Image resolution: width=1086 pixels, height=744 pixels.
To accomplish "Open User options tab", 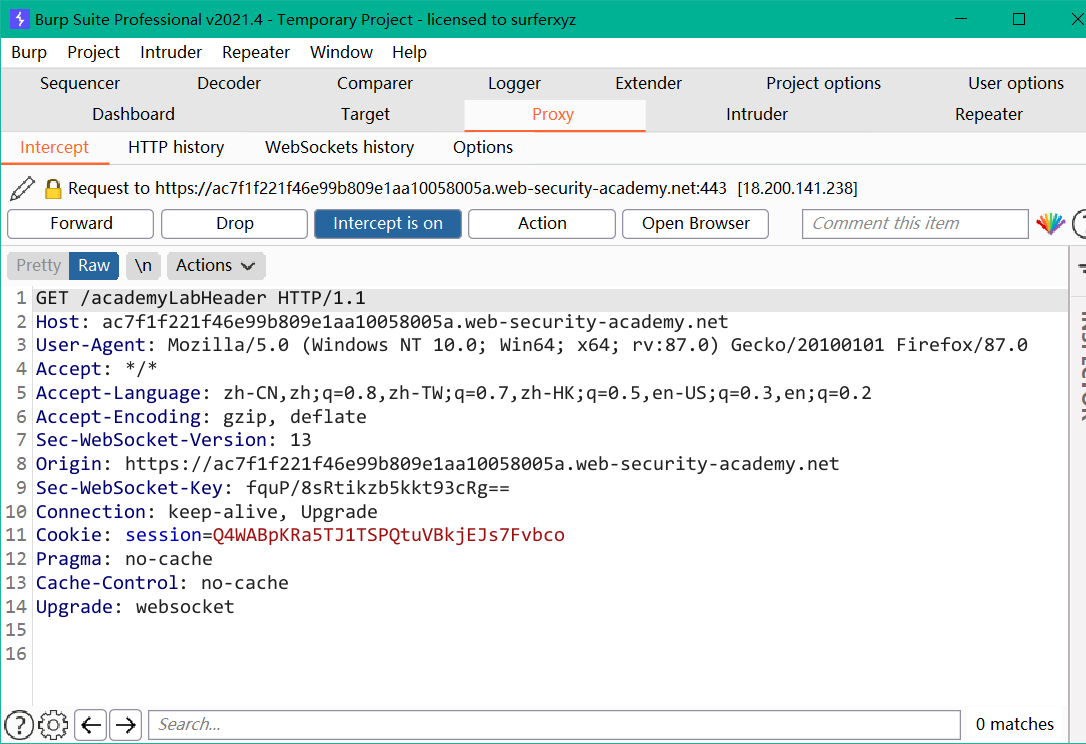I will click(x=1015, y=83).
